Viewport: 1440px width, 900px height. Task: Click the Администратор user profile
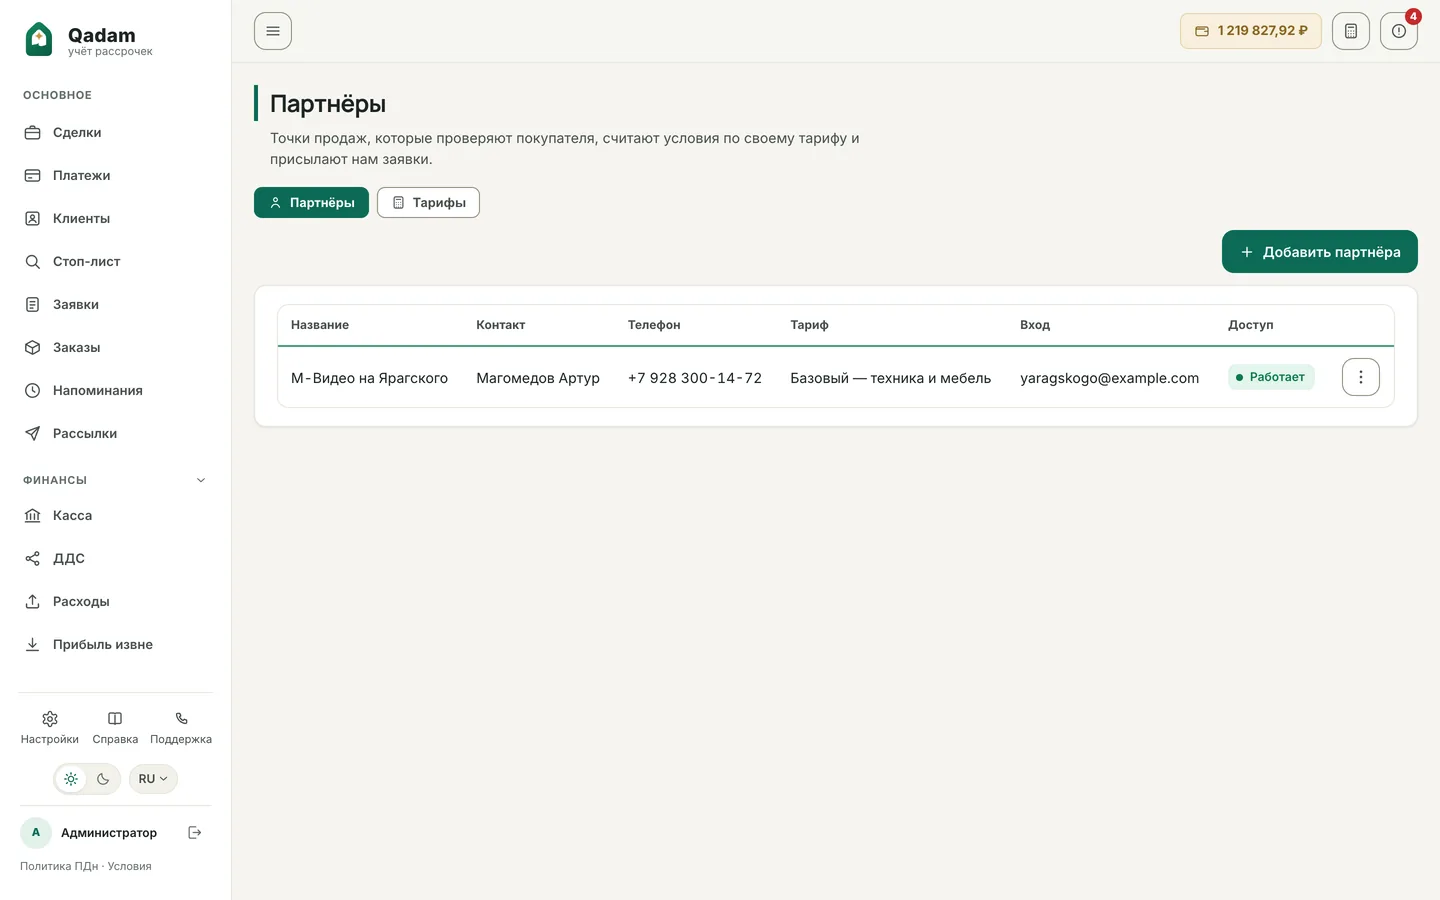click(89, 832)
